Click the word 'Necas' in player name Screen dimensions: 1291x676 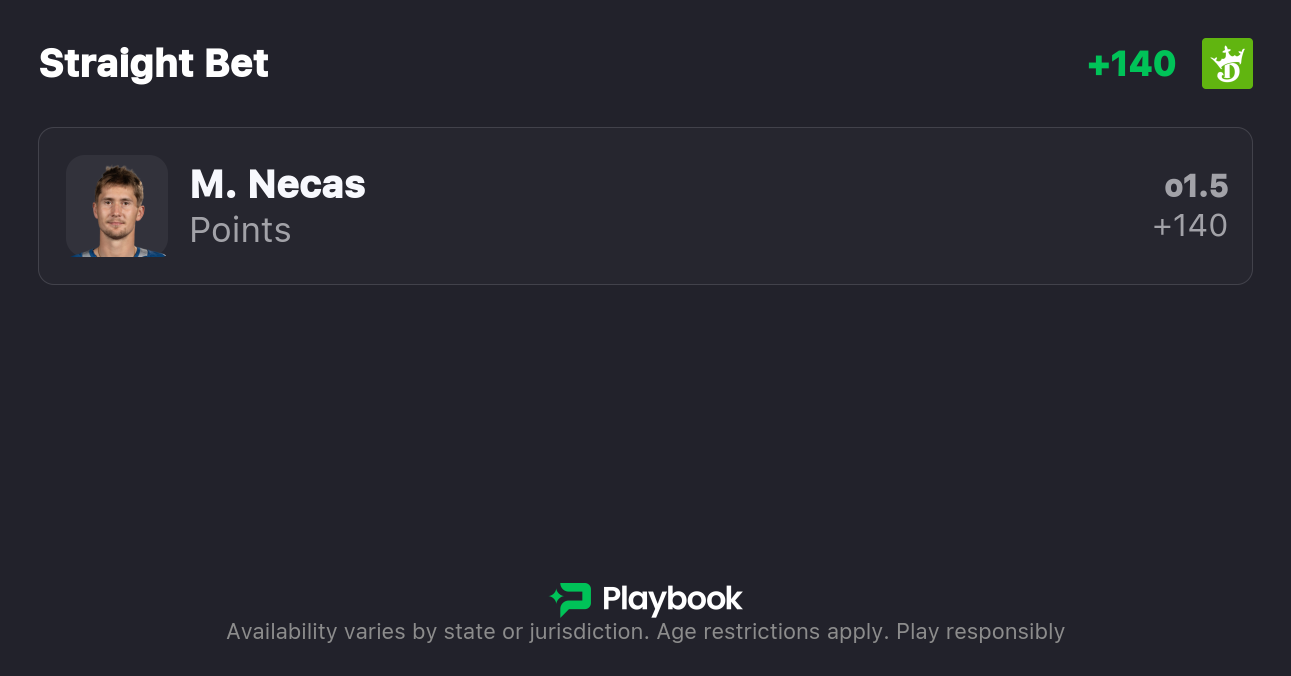click(x=306, y=184)
